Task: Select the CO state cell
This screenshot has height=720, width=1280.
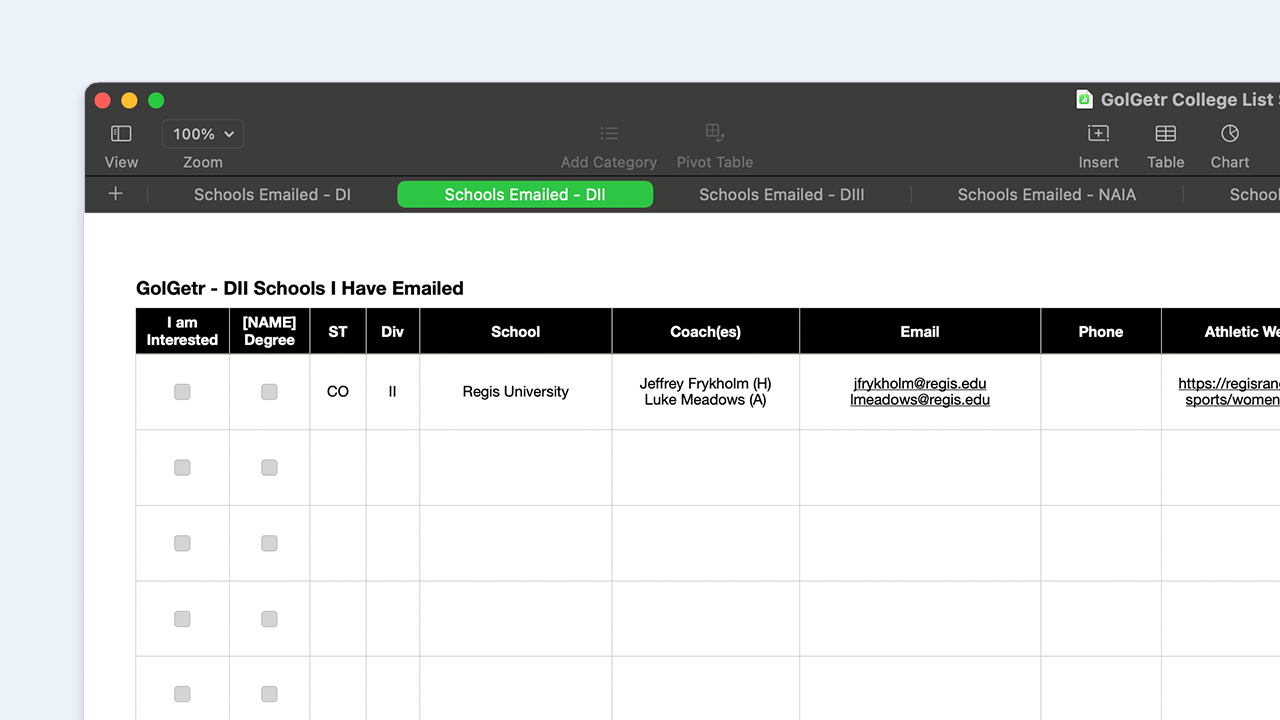Action: [338, 392]
